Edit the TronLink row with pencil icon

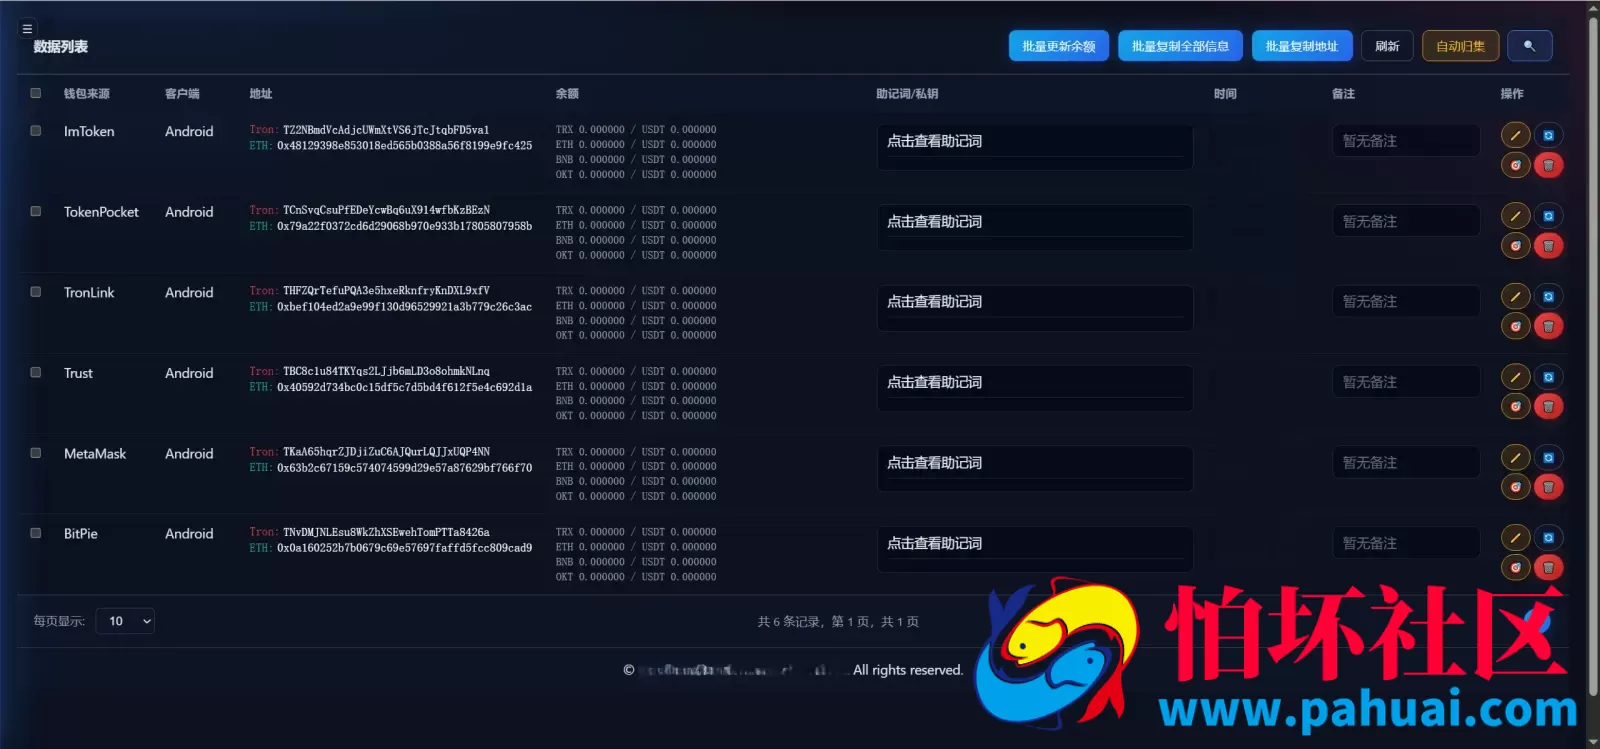[1515, 296]
